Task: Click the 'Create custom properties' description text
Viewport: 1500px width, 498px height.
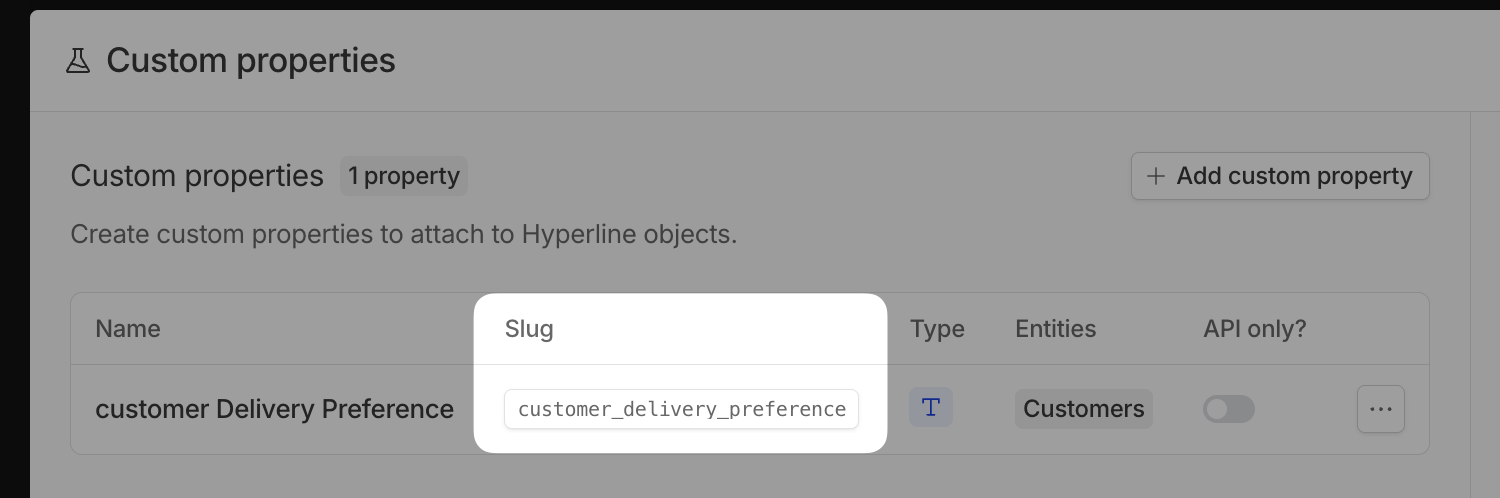Action: pos(403,235)
